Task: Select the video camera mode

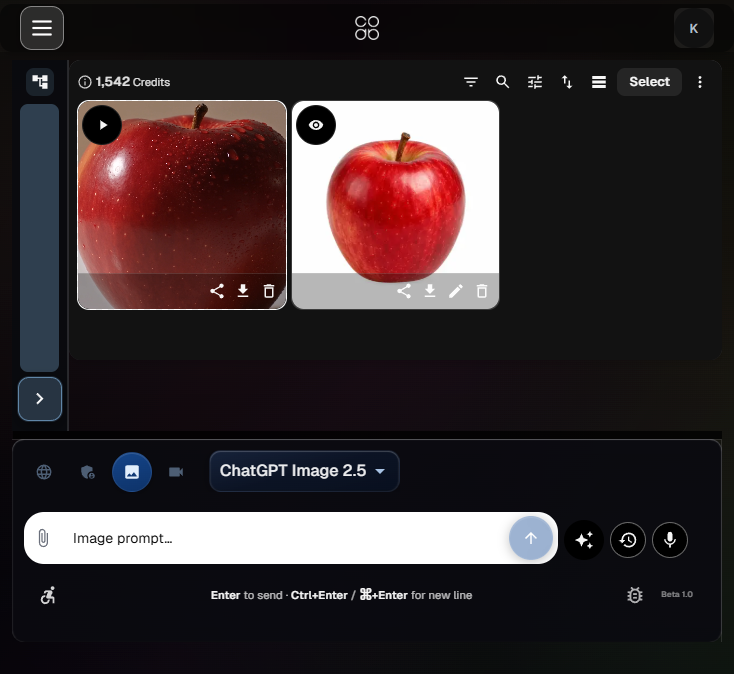Action: click(176, 472)
